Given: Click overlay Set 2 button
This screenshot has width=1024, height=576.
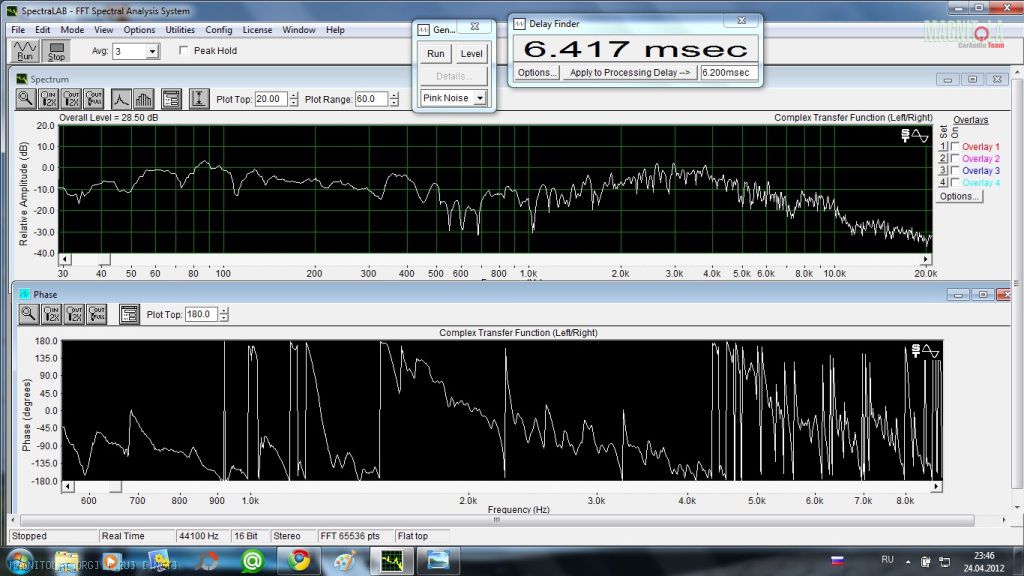Looking at the screenshot, I should (x=942, y=159).
